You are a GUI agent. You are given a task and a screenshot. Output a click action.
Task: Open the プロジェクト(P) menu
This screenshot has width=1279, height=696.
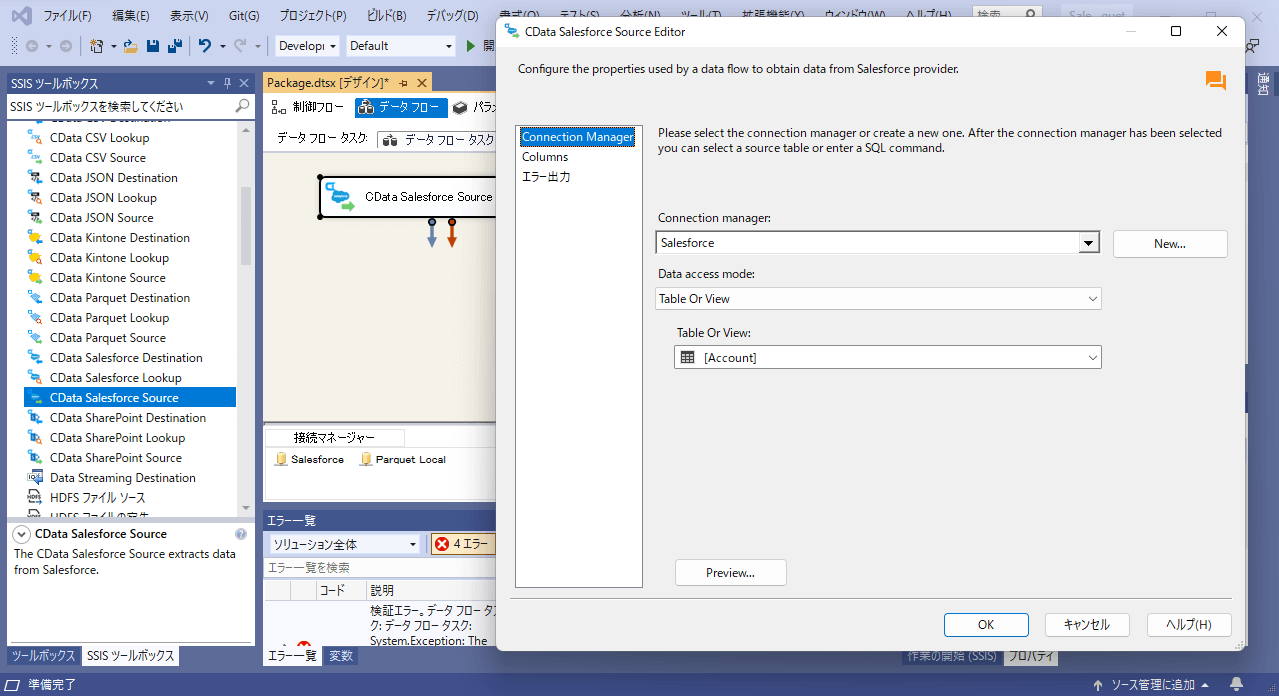coord(313,16)
